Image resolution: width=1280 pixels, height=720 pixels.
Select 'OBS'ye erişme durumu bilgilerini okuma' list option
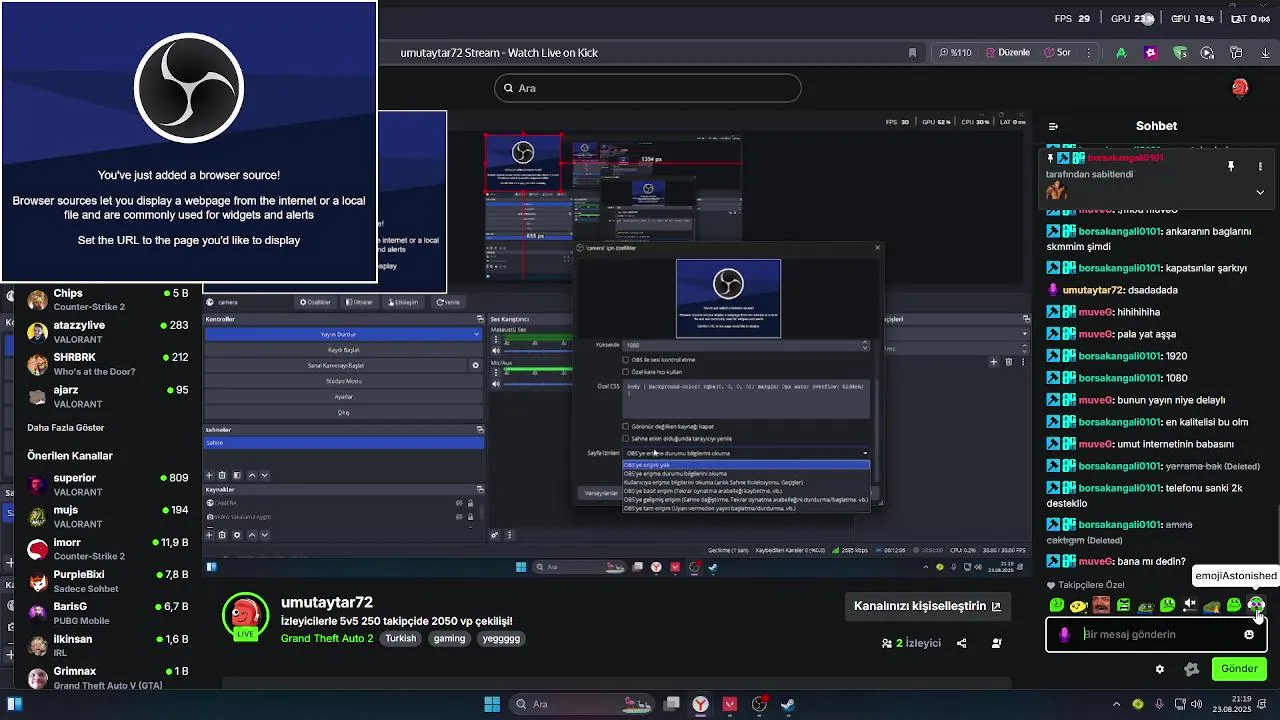pos(746,473)
